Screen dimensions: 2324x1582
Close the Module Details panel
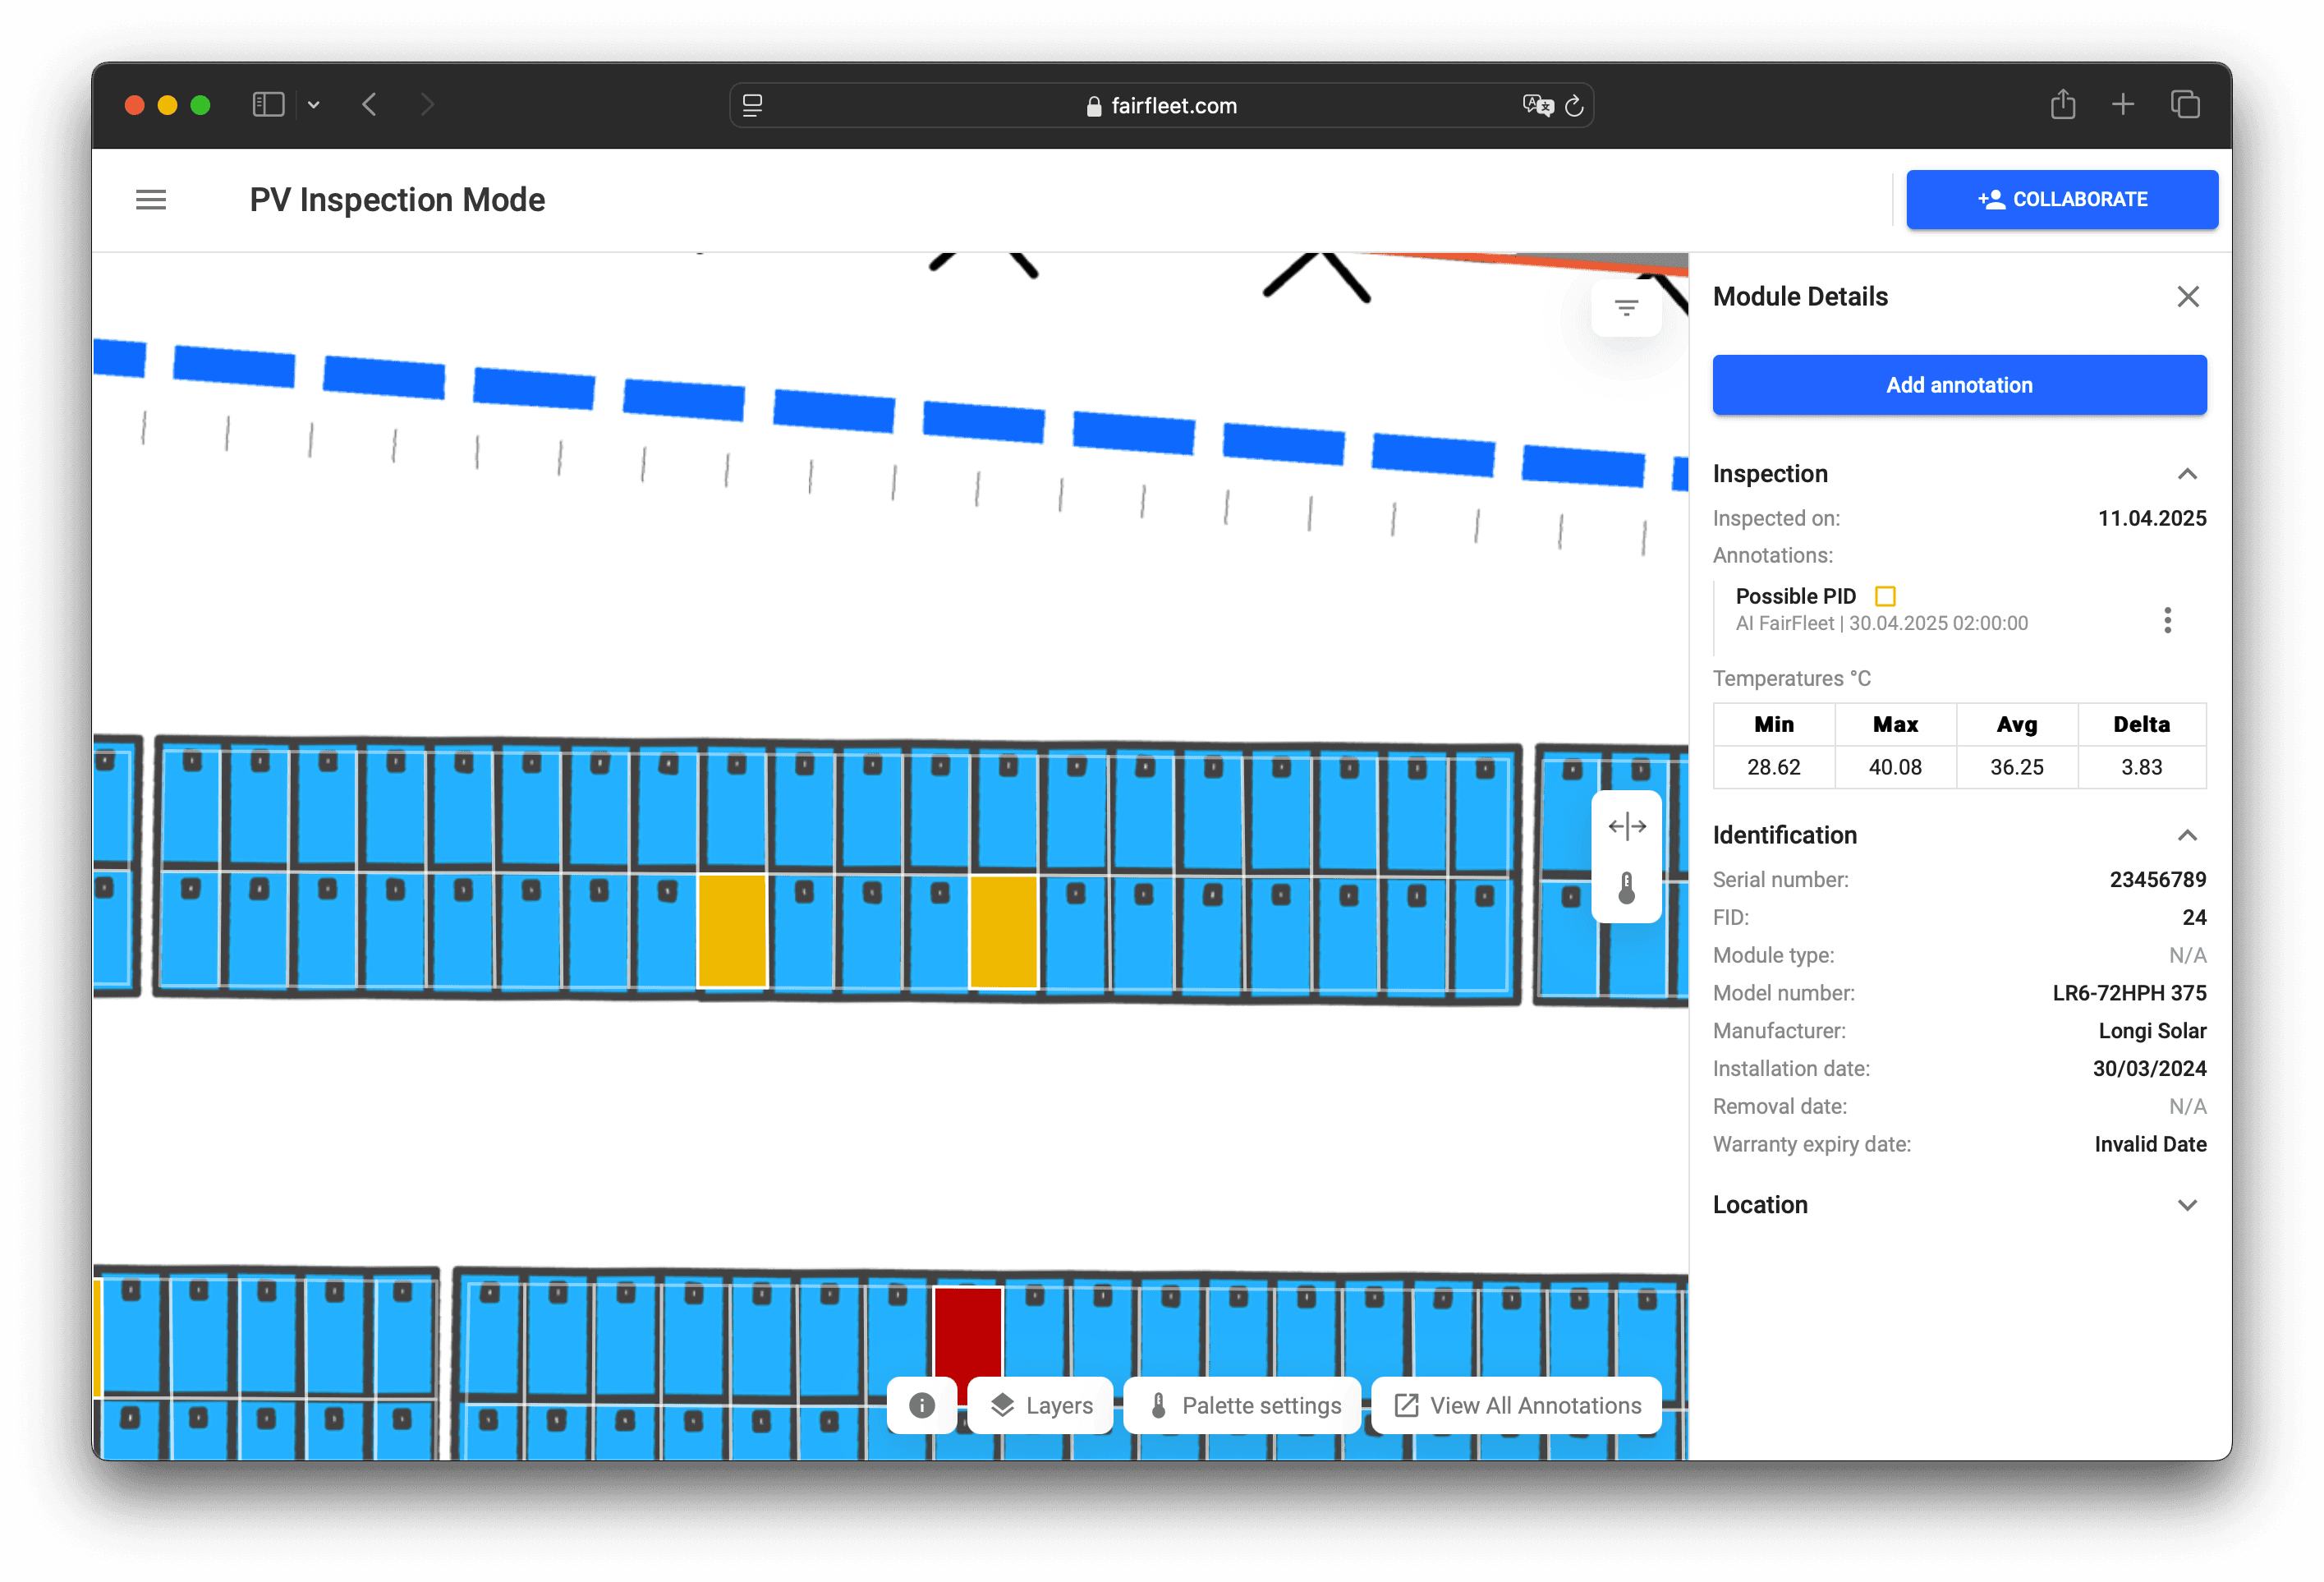[2187, 297]
